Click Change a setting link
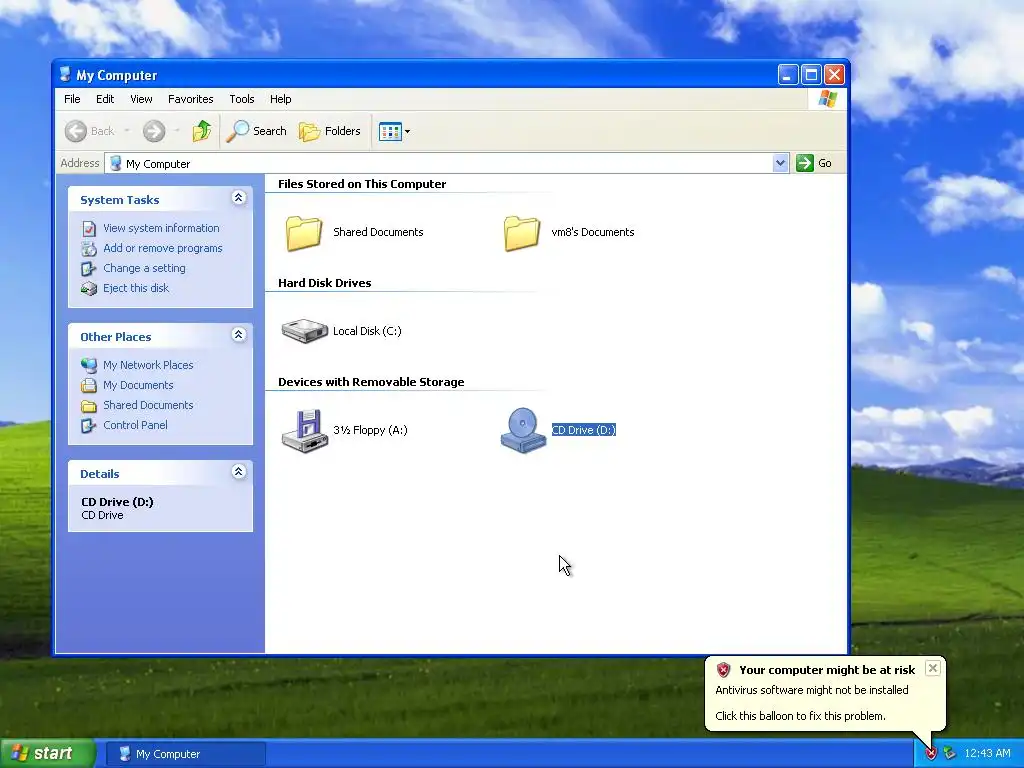This screenshot has height=768, width=1024. point(144,268)
